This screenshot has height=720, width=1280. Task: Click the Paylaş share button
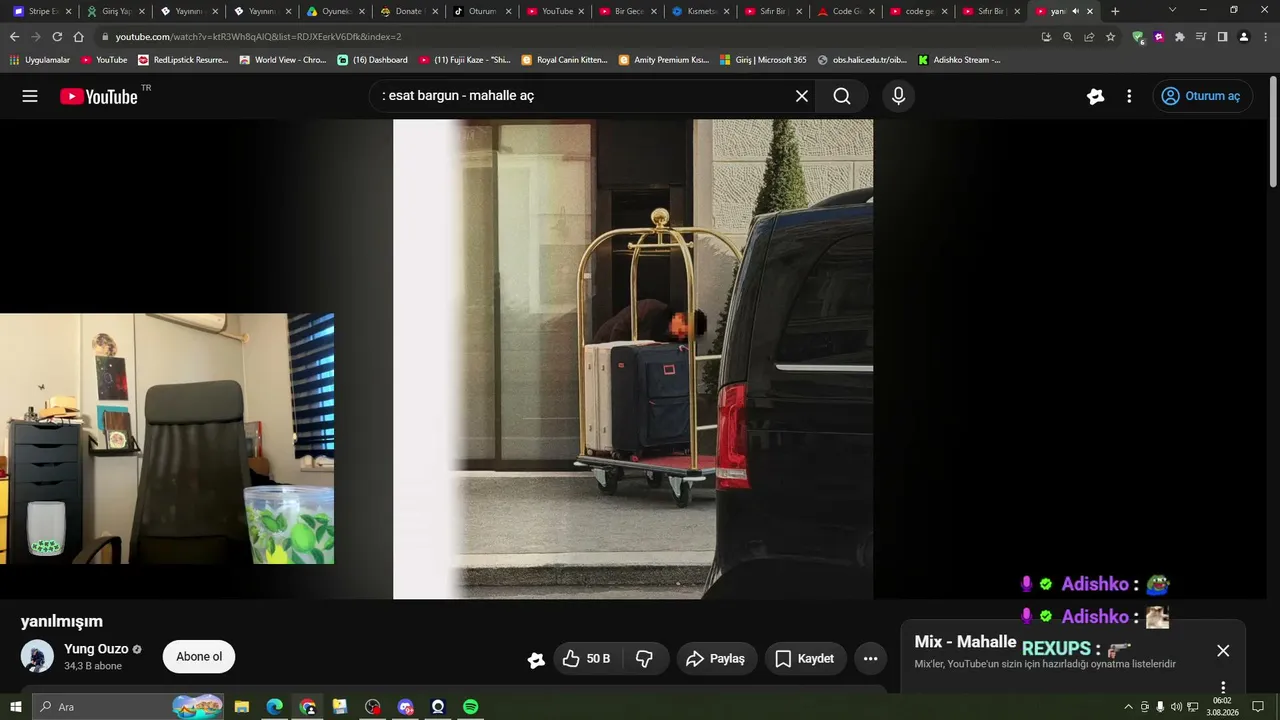pyautogui.click(x=716, y=658)
